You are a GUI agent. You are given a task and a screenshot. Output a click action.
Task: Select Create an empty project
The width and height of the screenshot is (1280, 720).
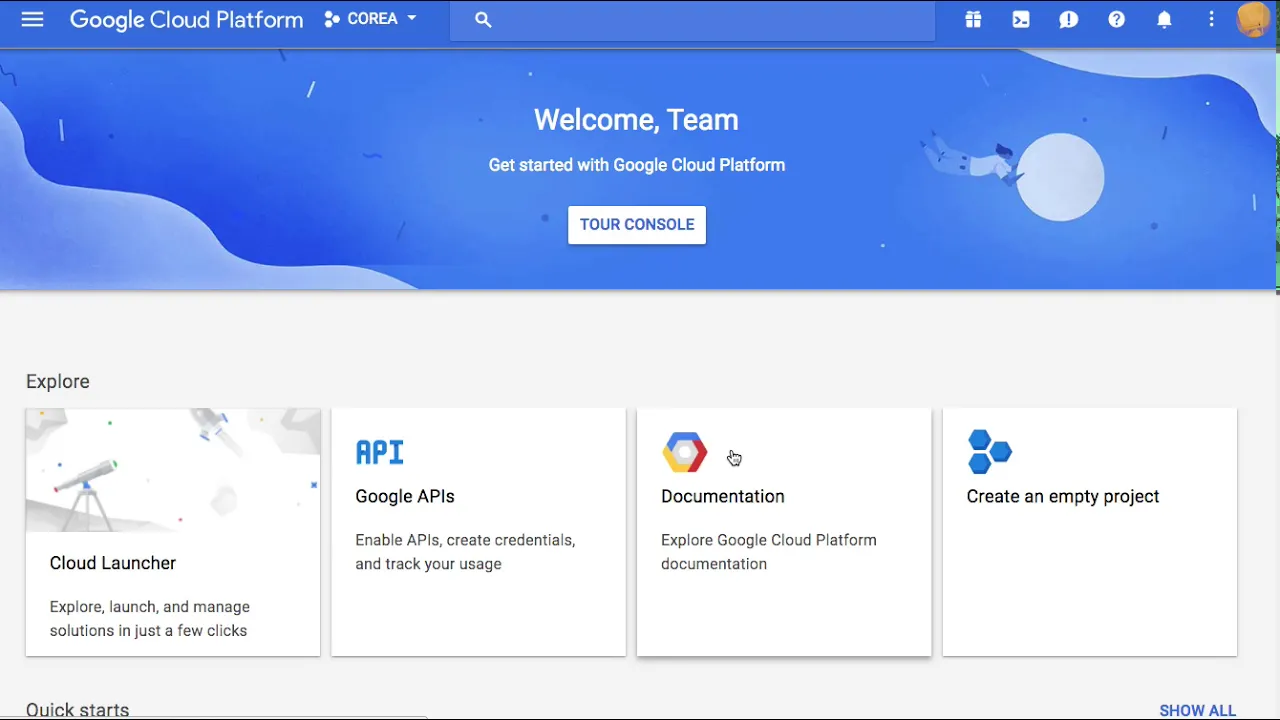(1063, 496)
